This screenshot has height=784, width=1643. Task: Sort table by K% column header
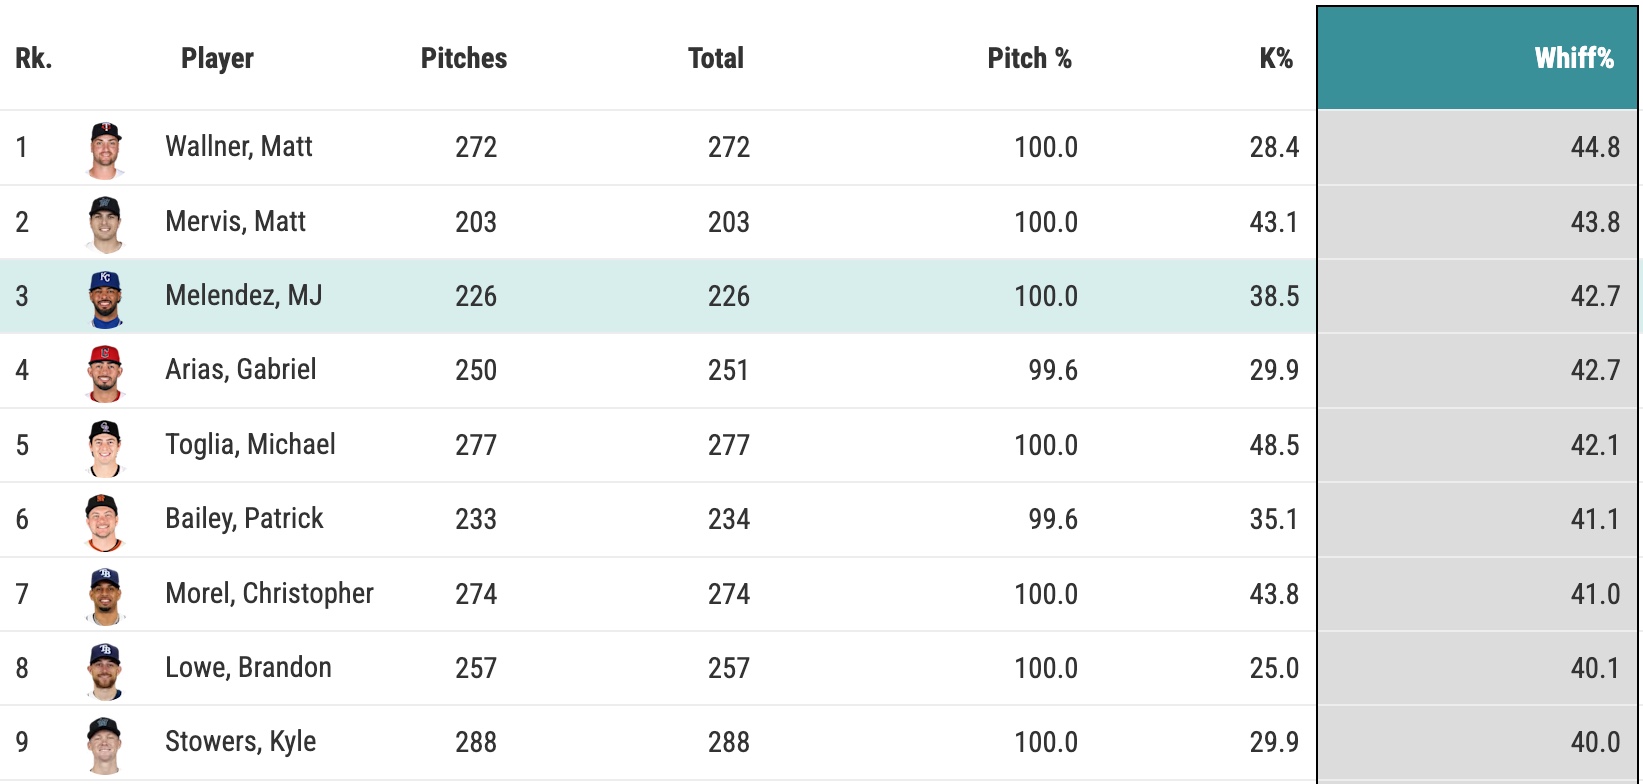1275,58
